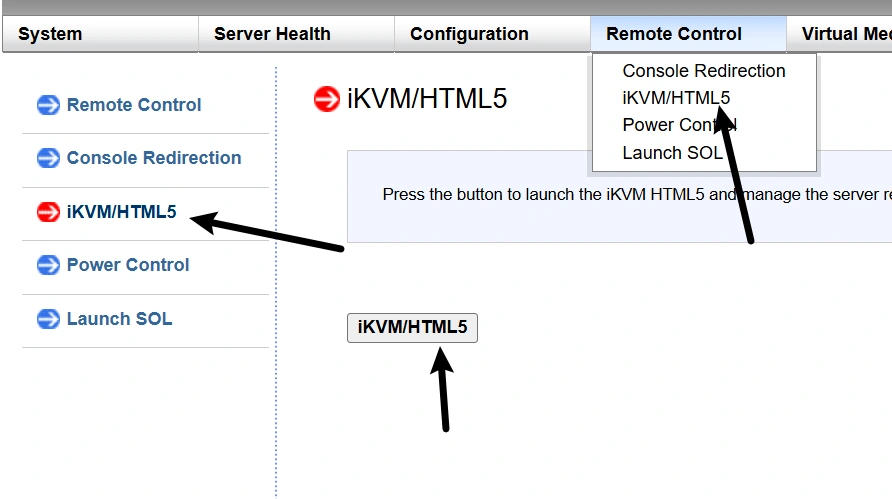Click blue arrow icon beside Power Control
Image resolution: width=892 pixels, height=499 pixels.
pyautogui.click(x=48, y=265)
